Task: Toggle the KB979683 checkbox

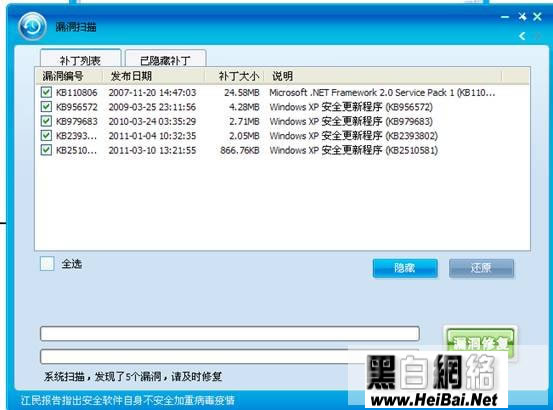Action: [x=46, y=121]
